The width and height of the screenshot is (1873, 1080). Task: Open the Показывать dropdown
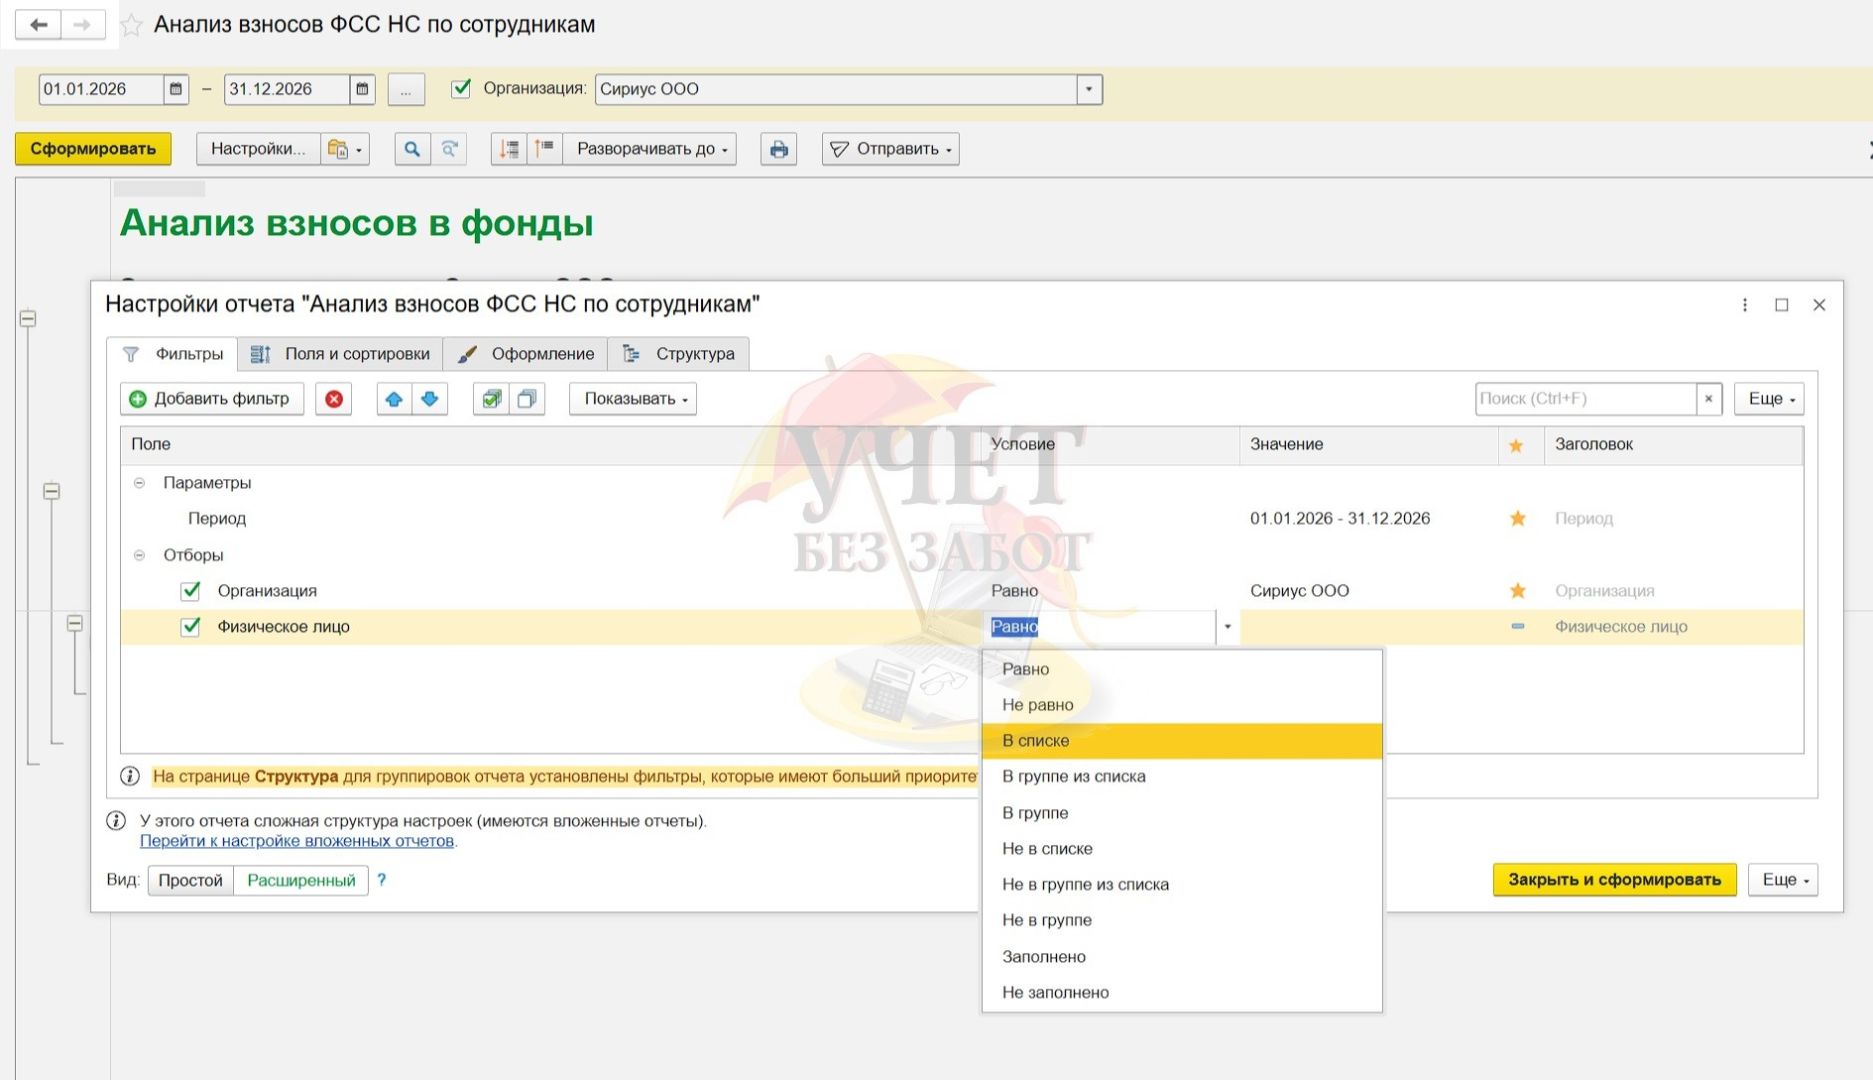coord(633,399)
